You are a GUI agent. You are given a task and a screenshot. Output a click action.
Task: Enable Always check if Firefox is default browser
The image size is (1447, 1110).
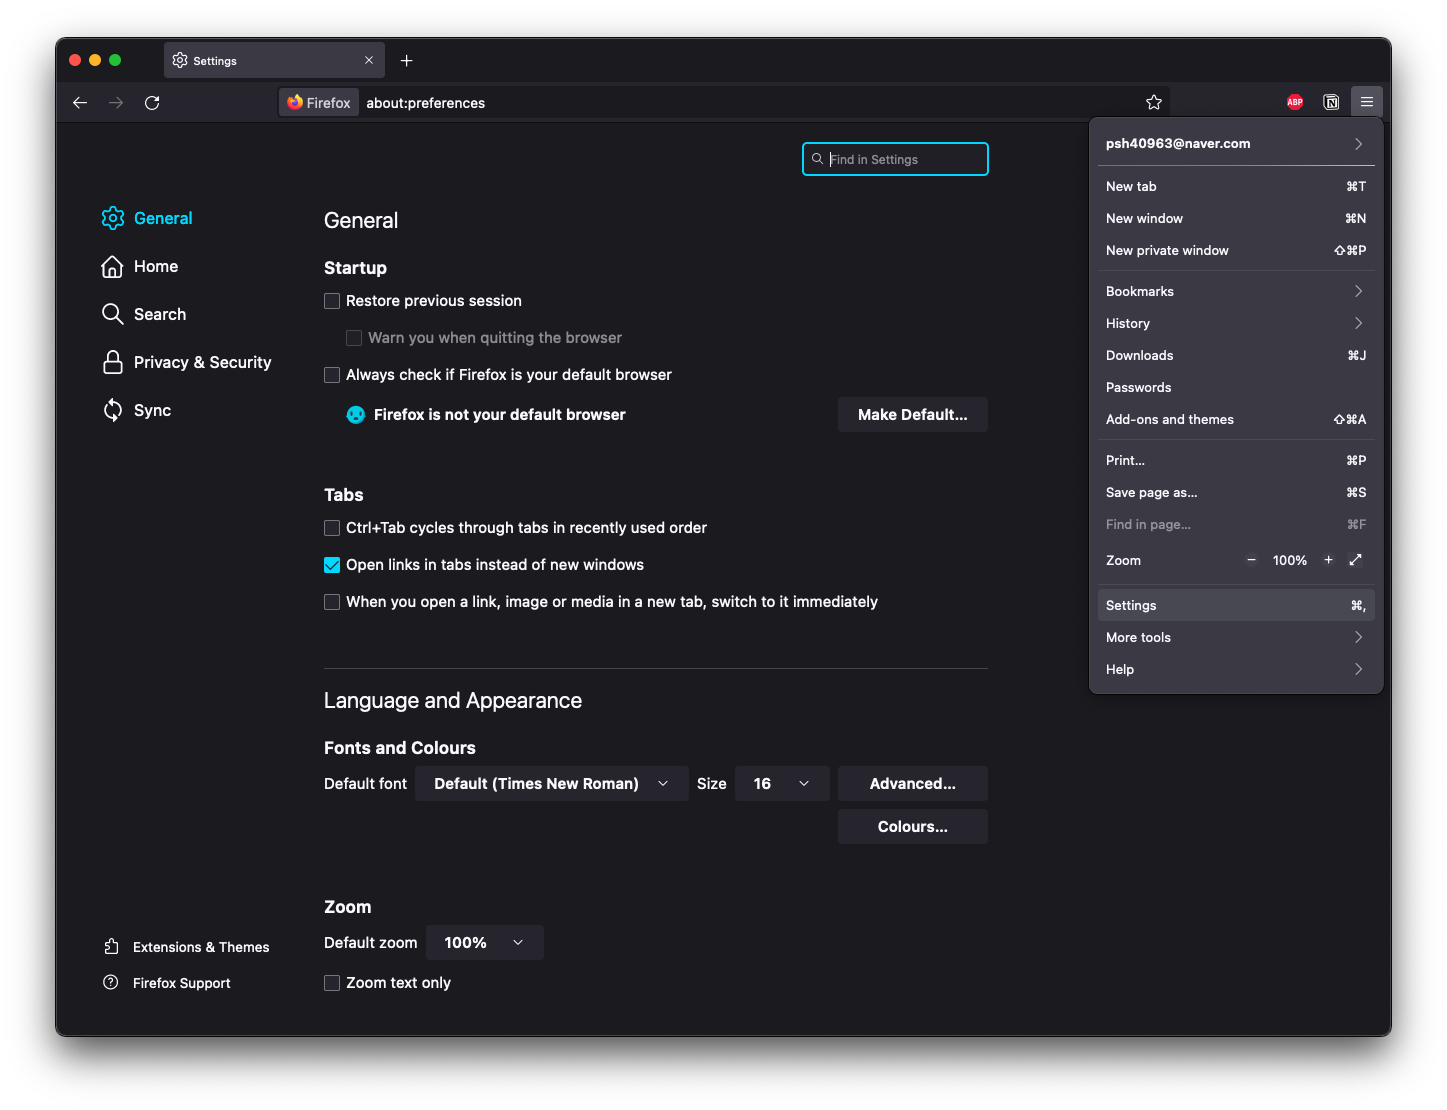(x=332, y=375)
